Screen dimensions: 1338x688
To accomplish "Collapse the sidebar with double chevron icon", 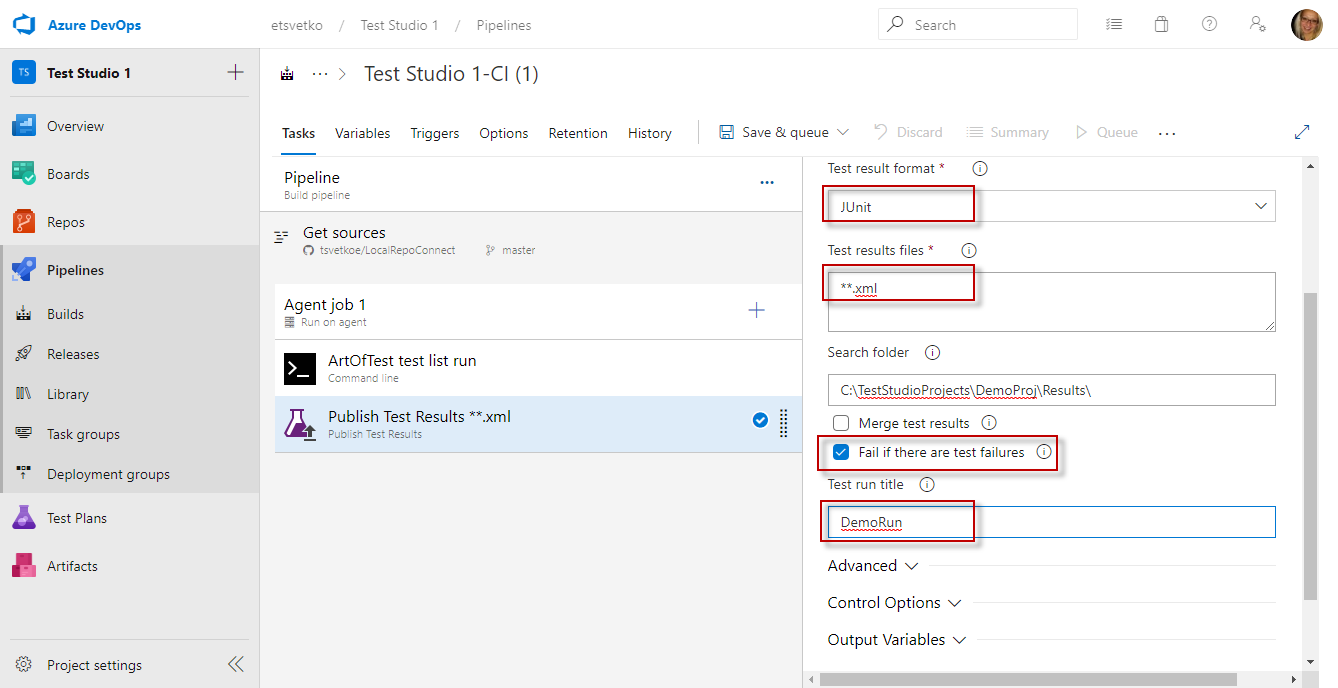I will tap(235, 664).
